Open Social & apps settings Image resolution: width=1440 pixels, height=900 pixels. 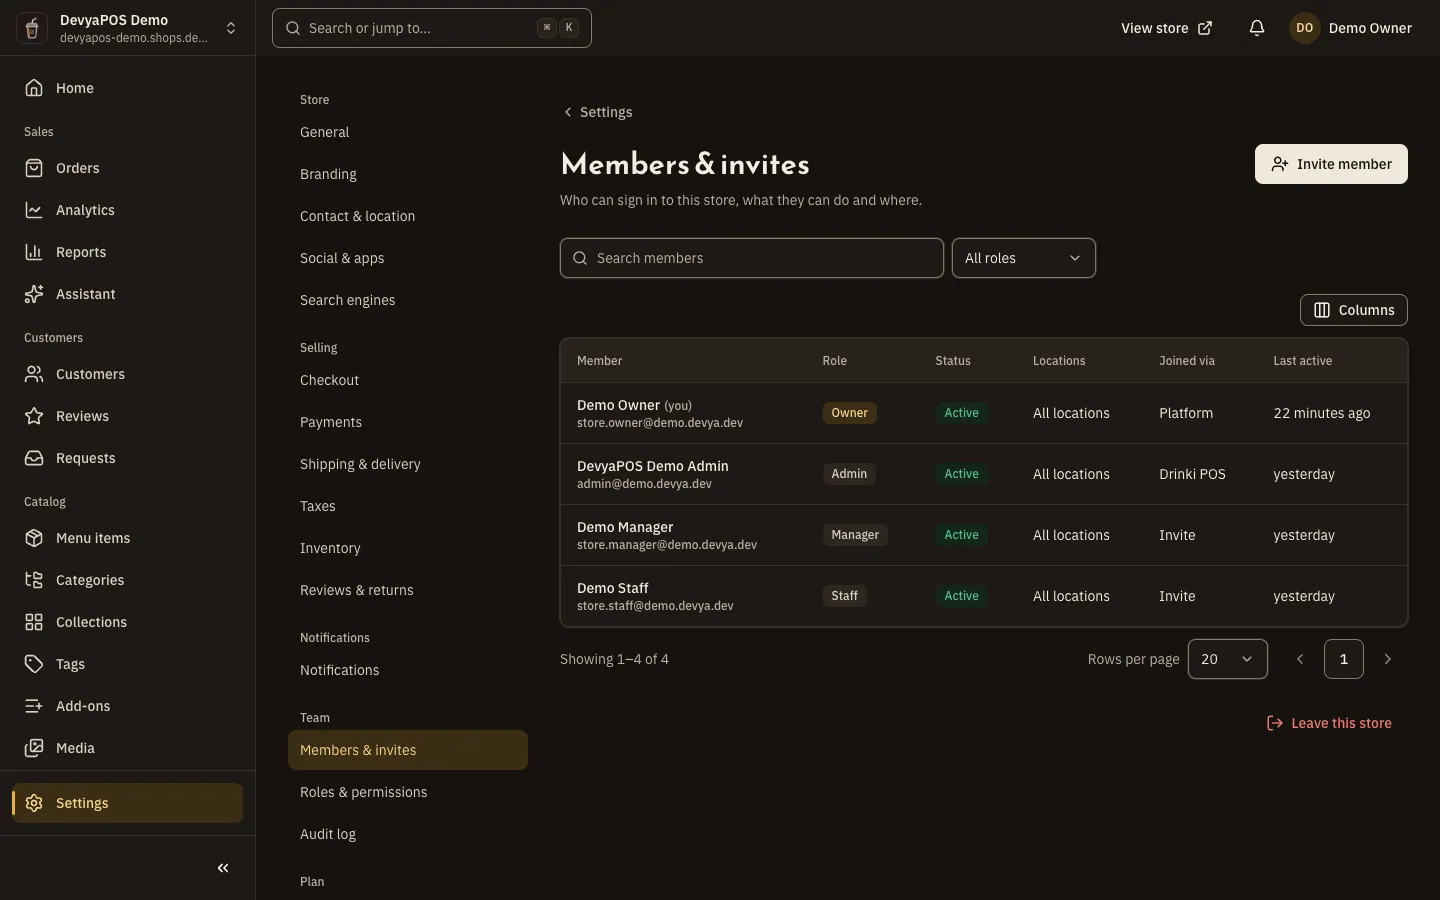pos(408,258)
